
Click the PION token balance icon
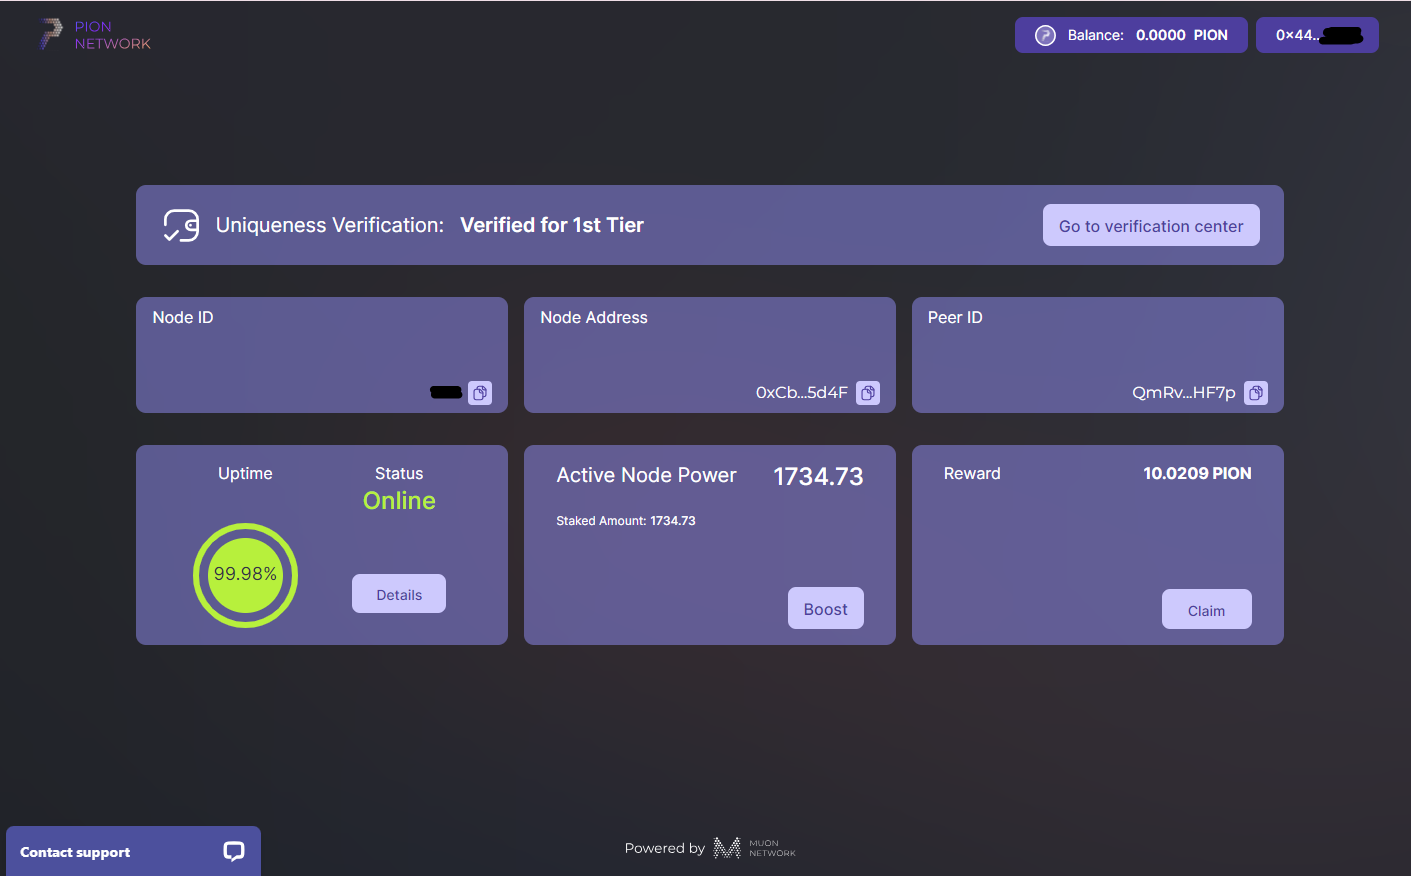click(1045, 35)
